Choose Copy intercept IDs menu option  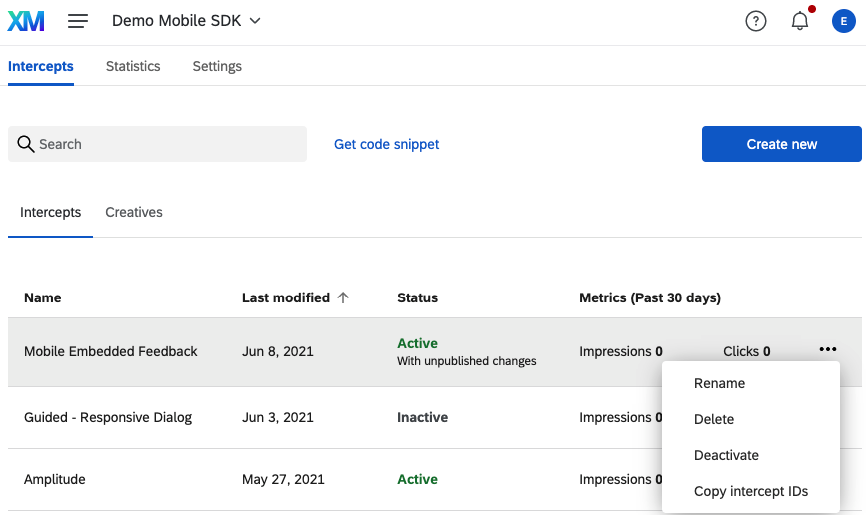[x=751, y=491]
